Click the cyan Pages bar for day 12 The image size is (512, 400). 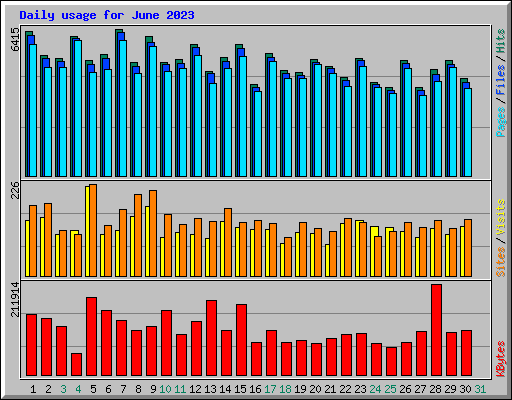pos(198,116)
